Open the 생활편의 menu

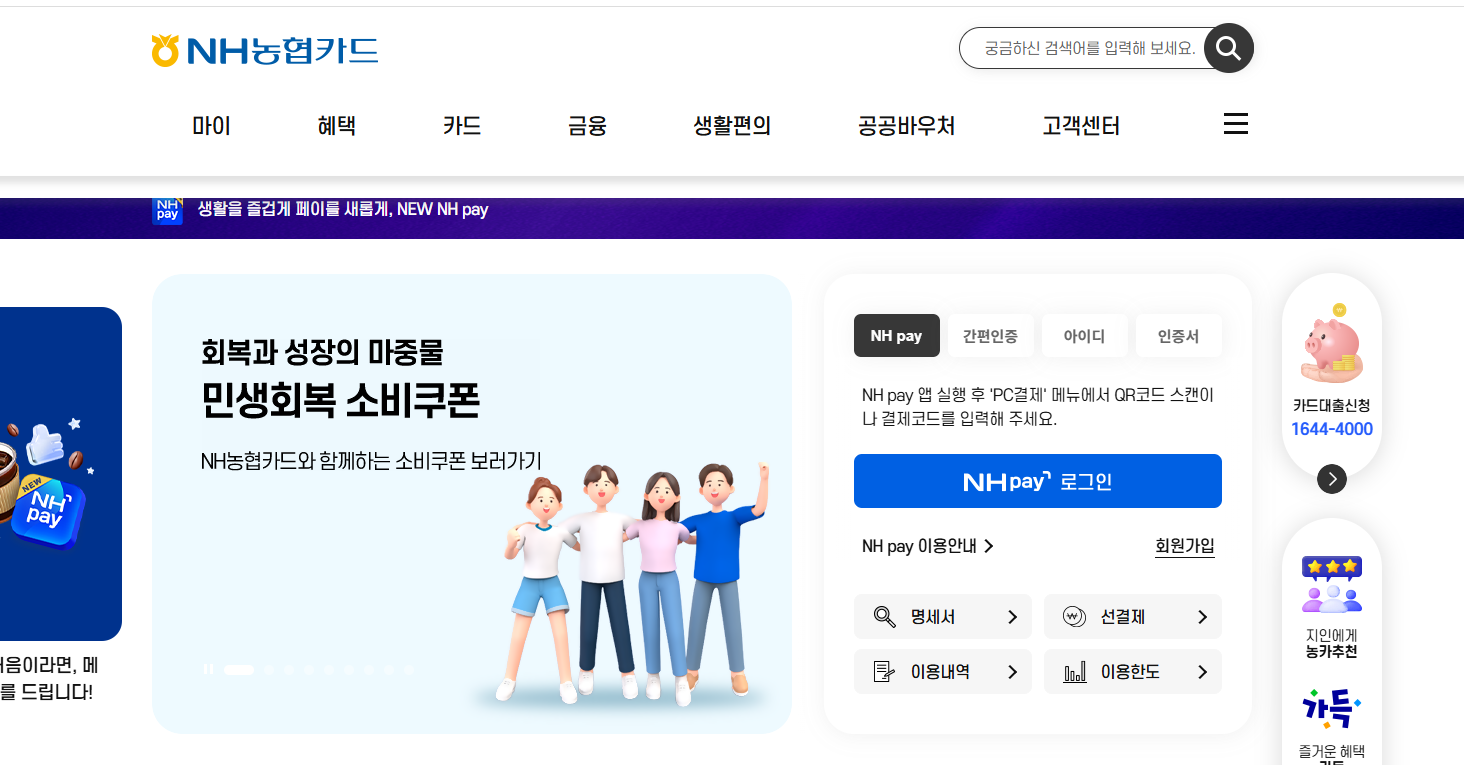[x=732, y=126]
